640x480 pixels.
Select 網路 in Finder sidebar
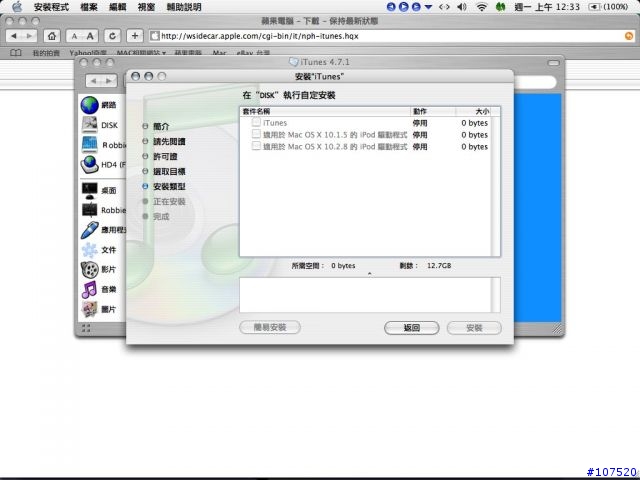coord(99,105)
